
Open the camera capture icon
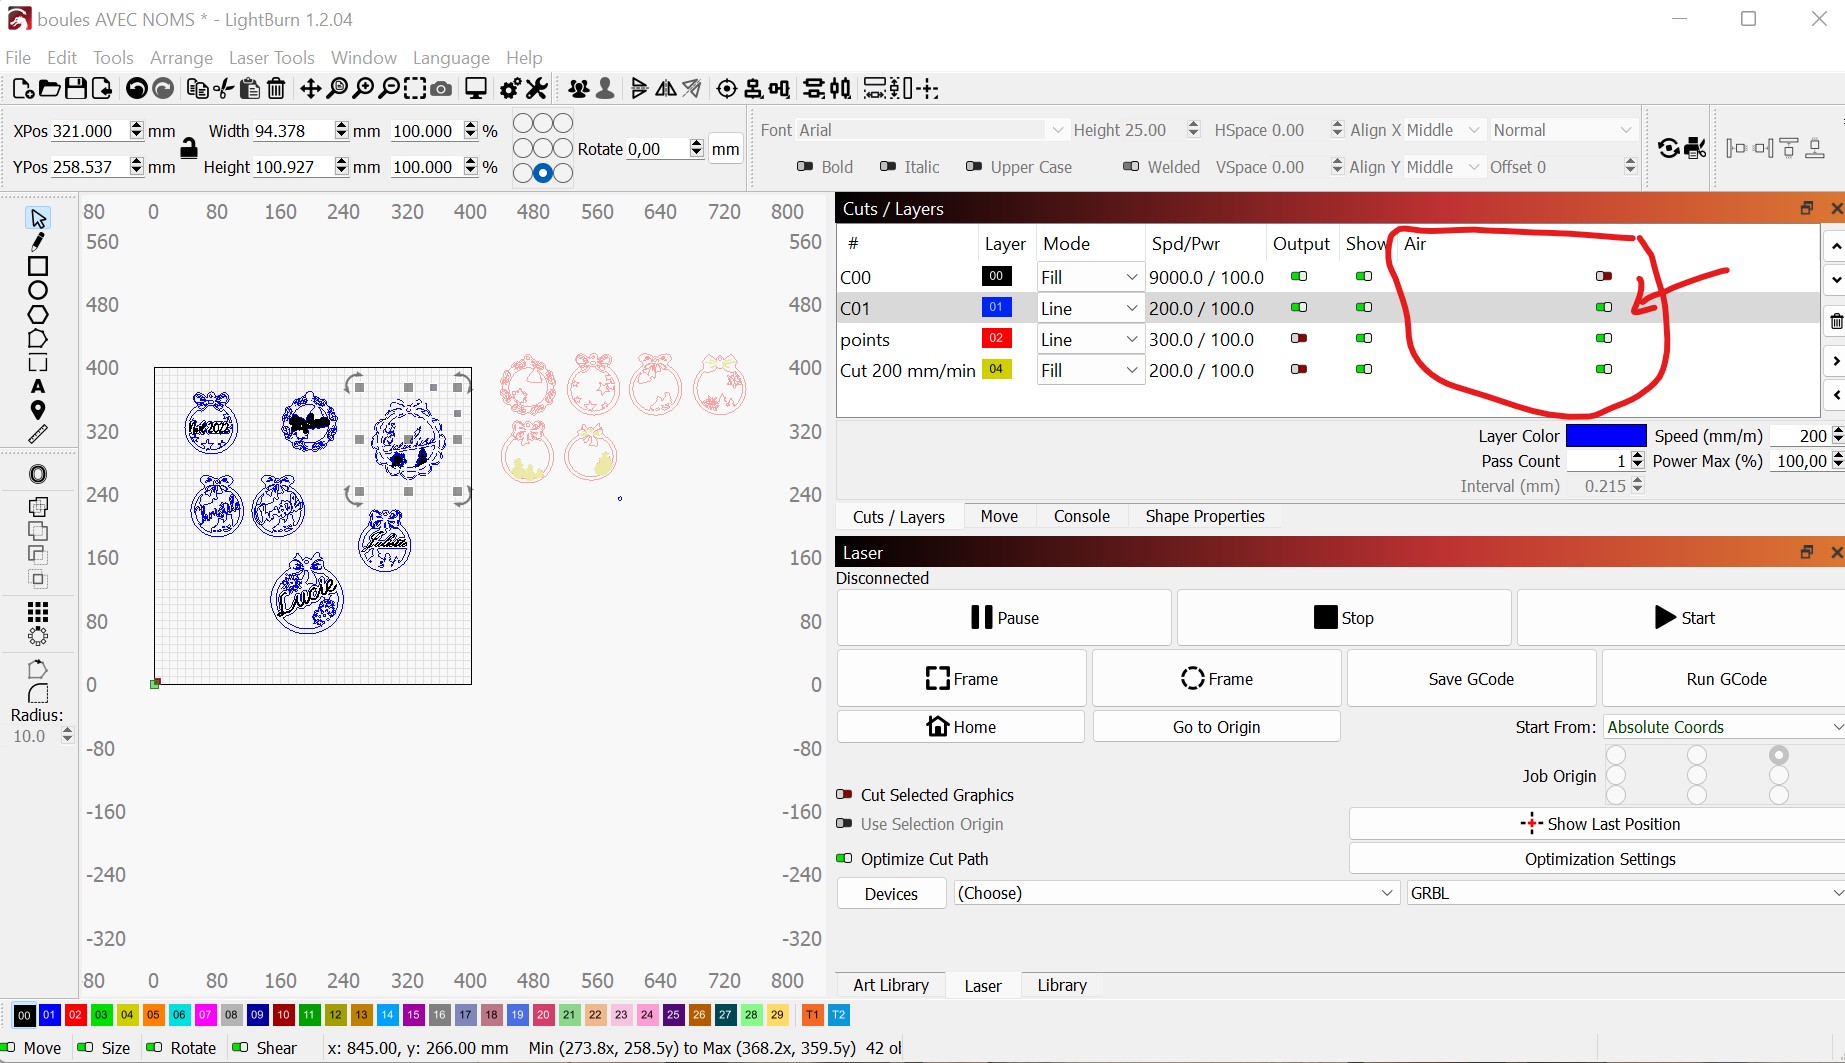[441, 89]
